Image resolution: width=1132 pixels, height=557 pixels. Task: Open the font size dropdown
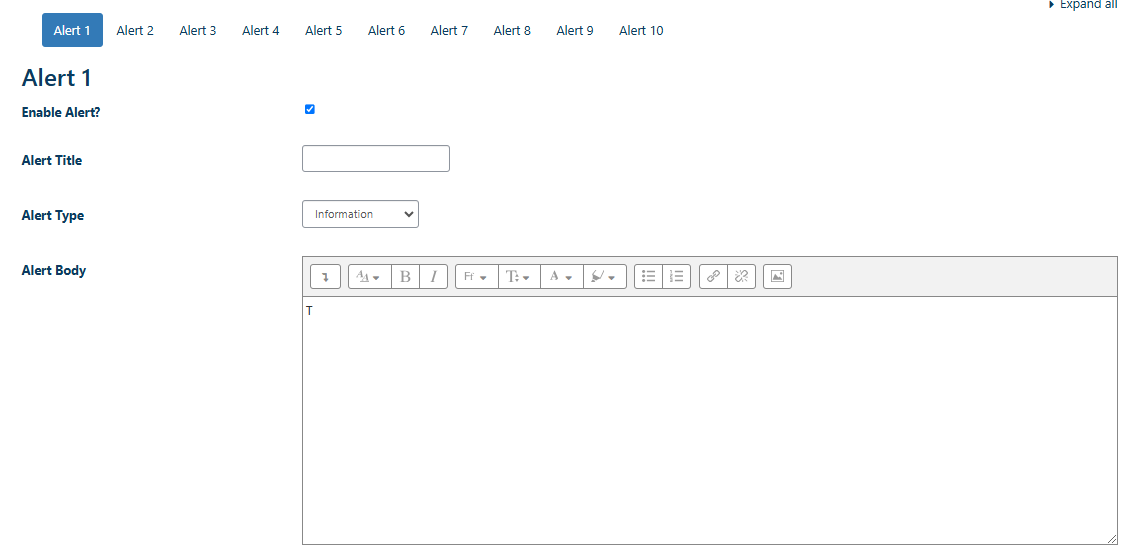(x=519, y=276)
